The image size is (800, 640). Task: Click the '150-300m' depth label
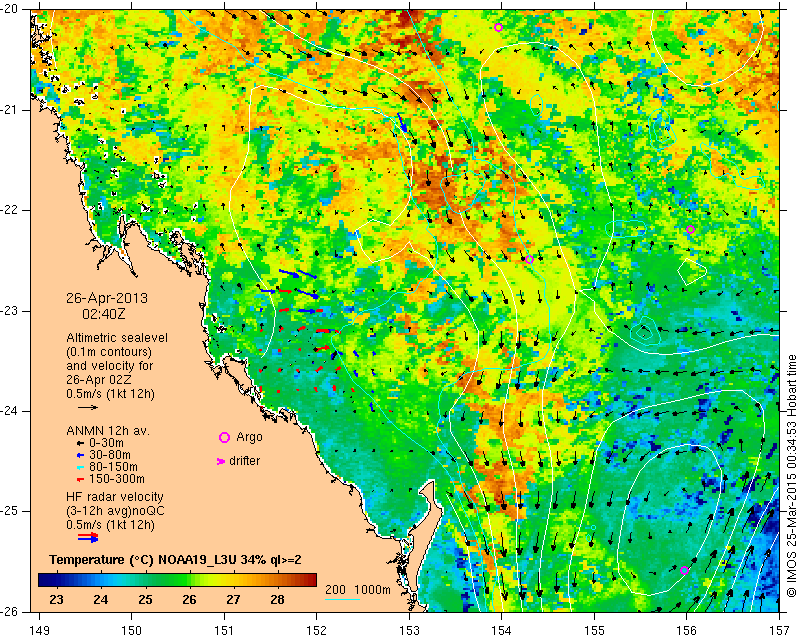point(116,479)
